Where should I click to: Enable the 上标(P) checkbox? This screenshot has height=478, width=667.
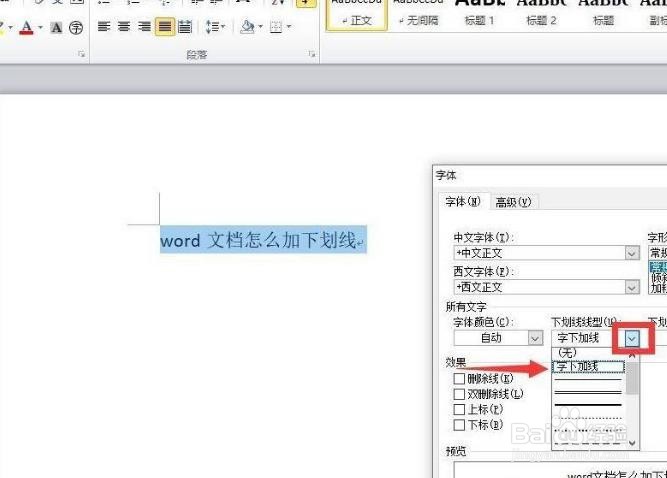[459, 409]
